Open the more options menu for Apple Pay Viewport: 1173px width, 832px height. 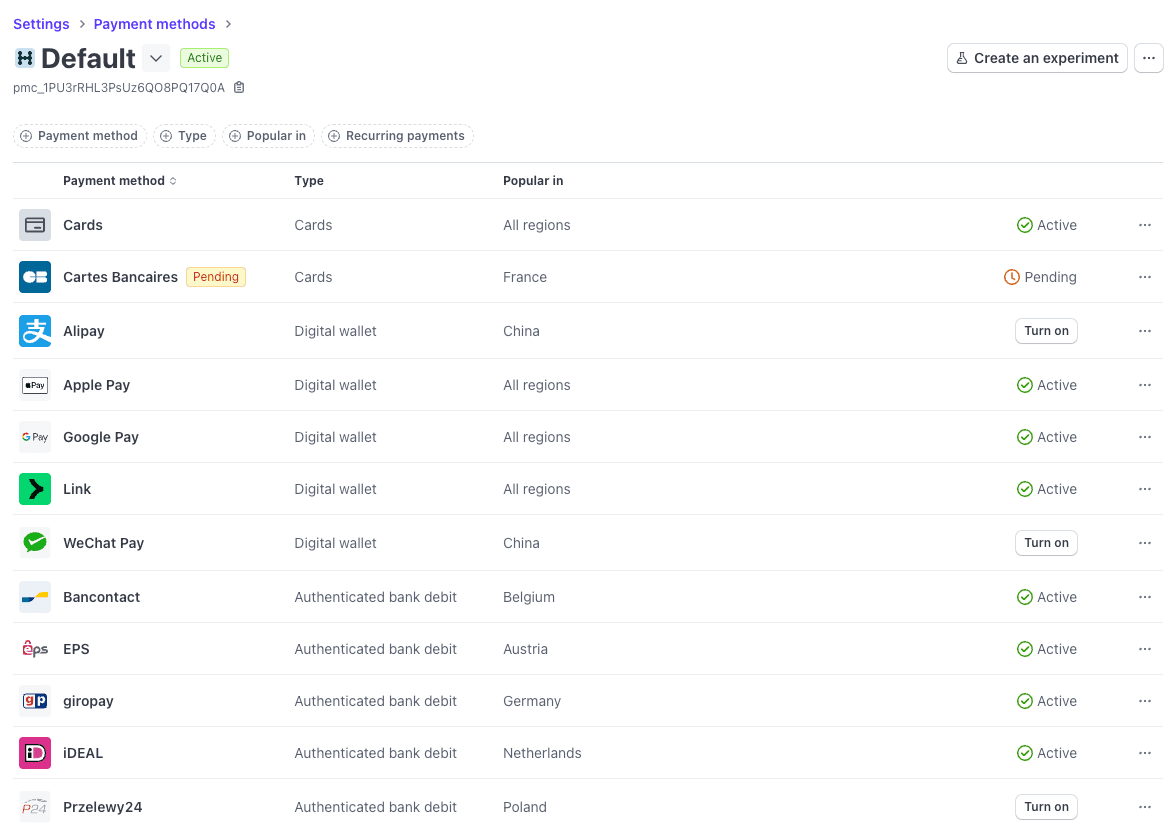(1145, 385)
